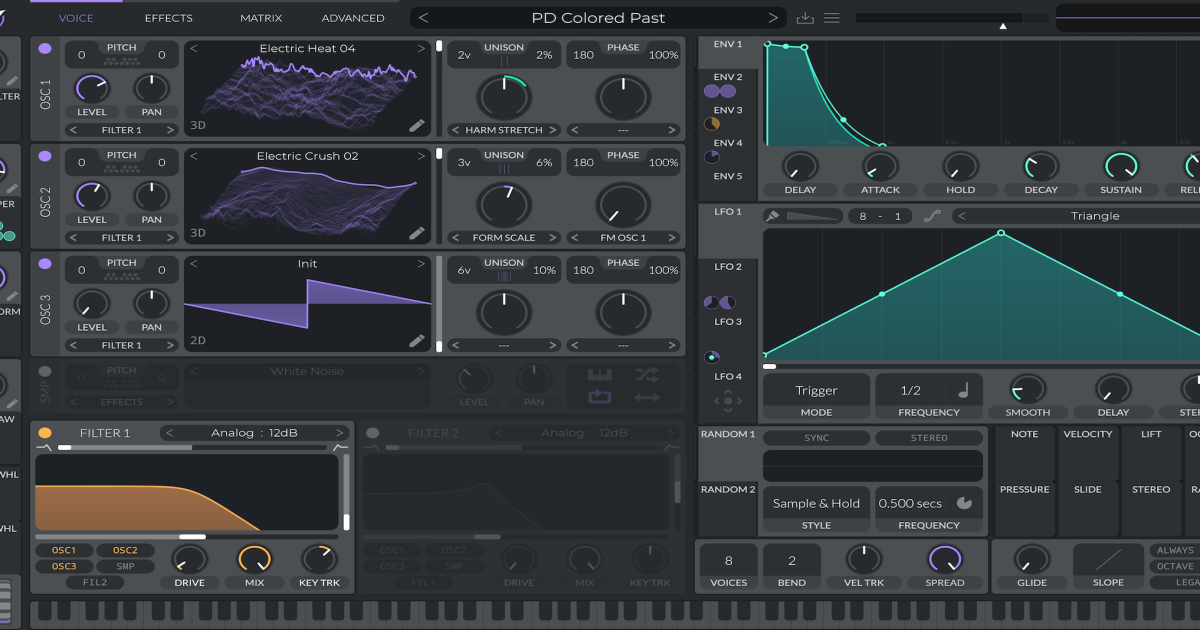Click the ENV 3 orange modulation indicator
Image resolution: width=1200 pixels, height=630 pixels.
(712, 124)
